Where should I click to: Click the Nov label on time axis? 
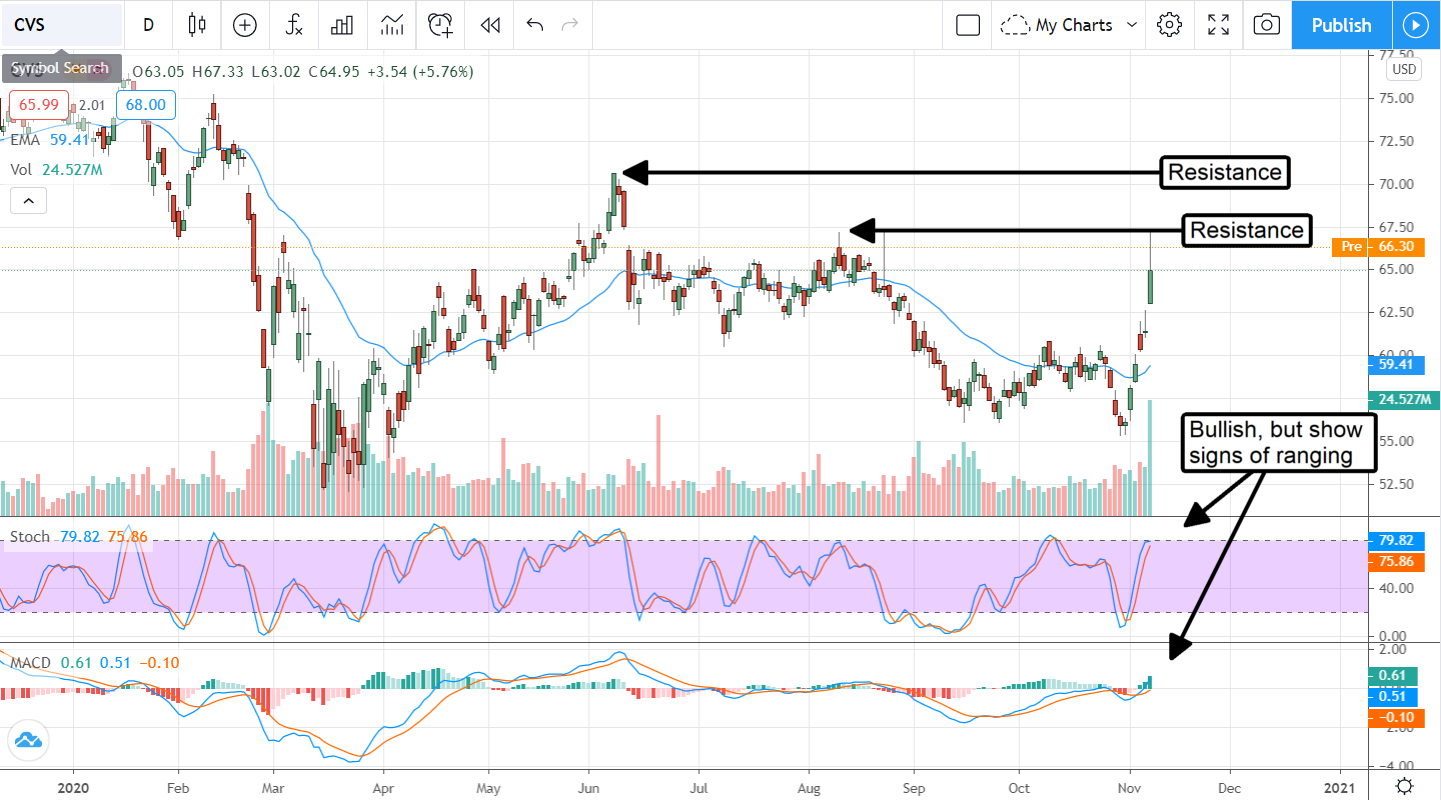click(x=1130, y=786)
